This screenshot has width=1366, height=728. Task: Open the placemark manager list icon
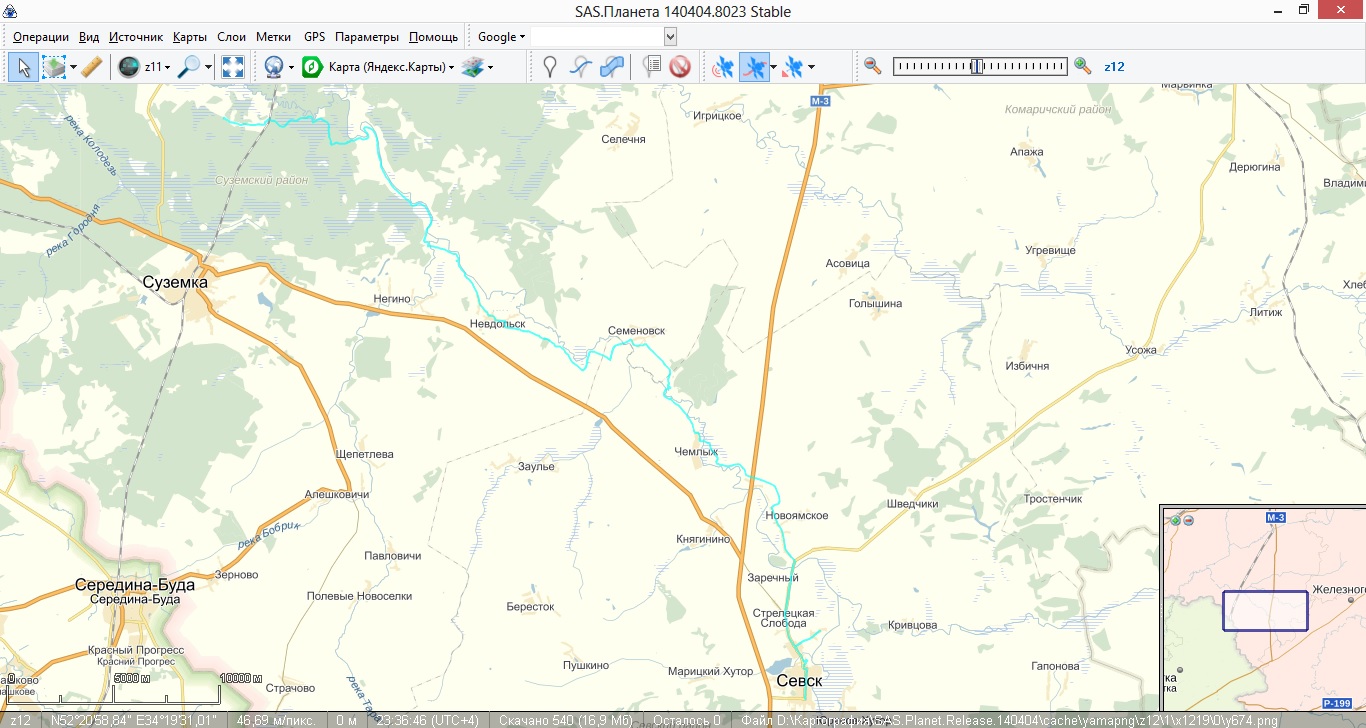(x=651, y=67)
